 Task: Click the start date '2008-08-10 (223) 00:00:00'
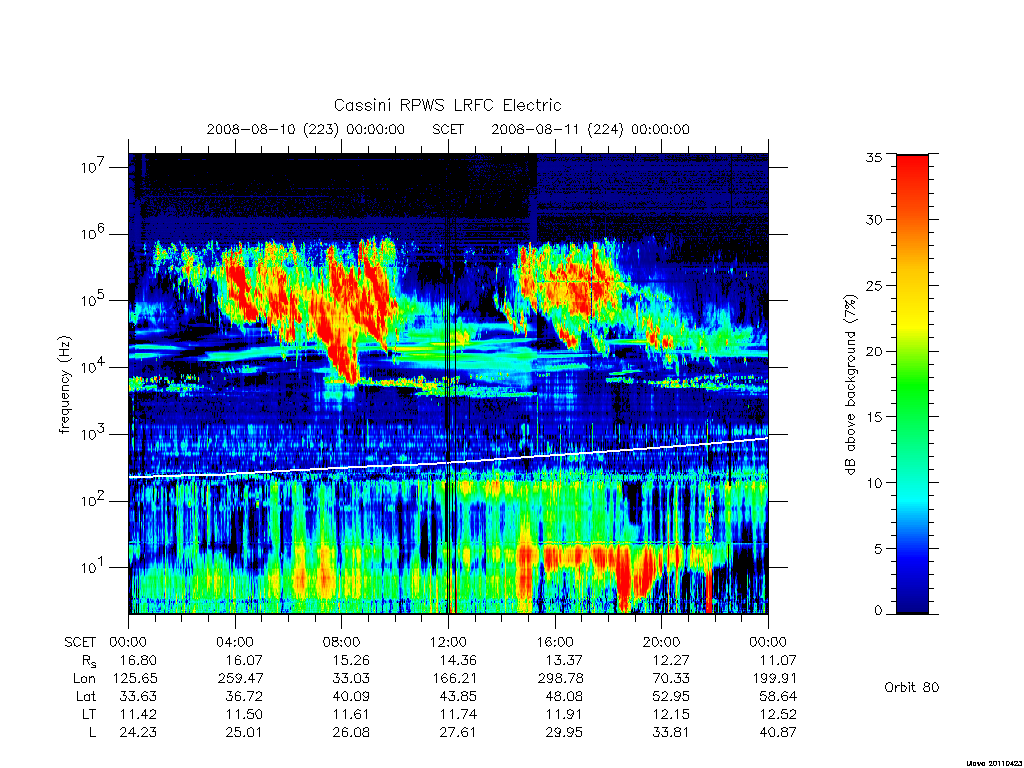click(306, 129)
